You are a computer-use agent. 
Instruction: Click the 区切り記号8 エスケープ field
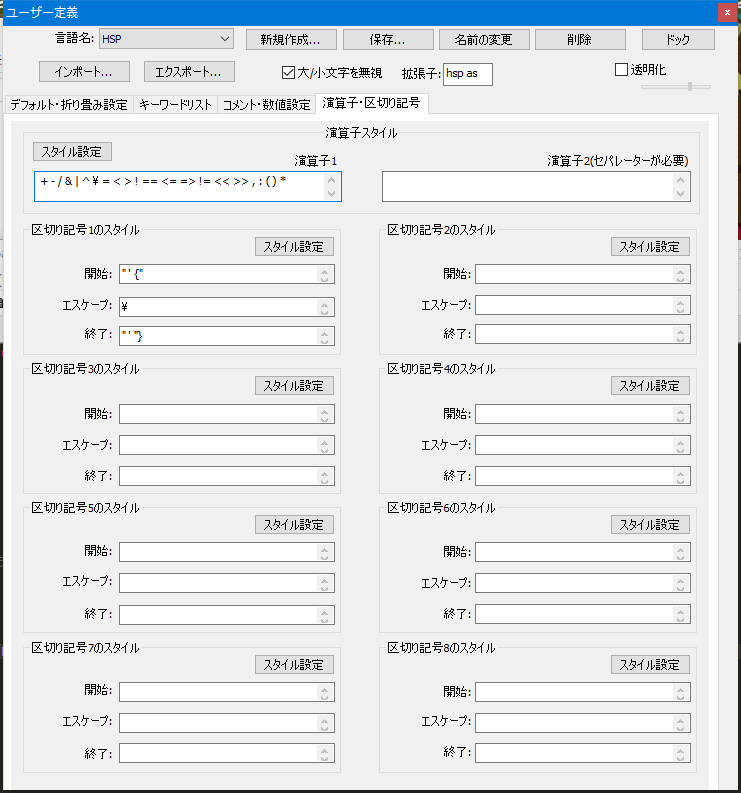(x=583, y=722)
